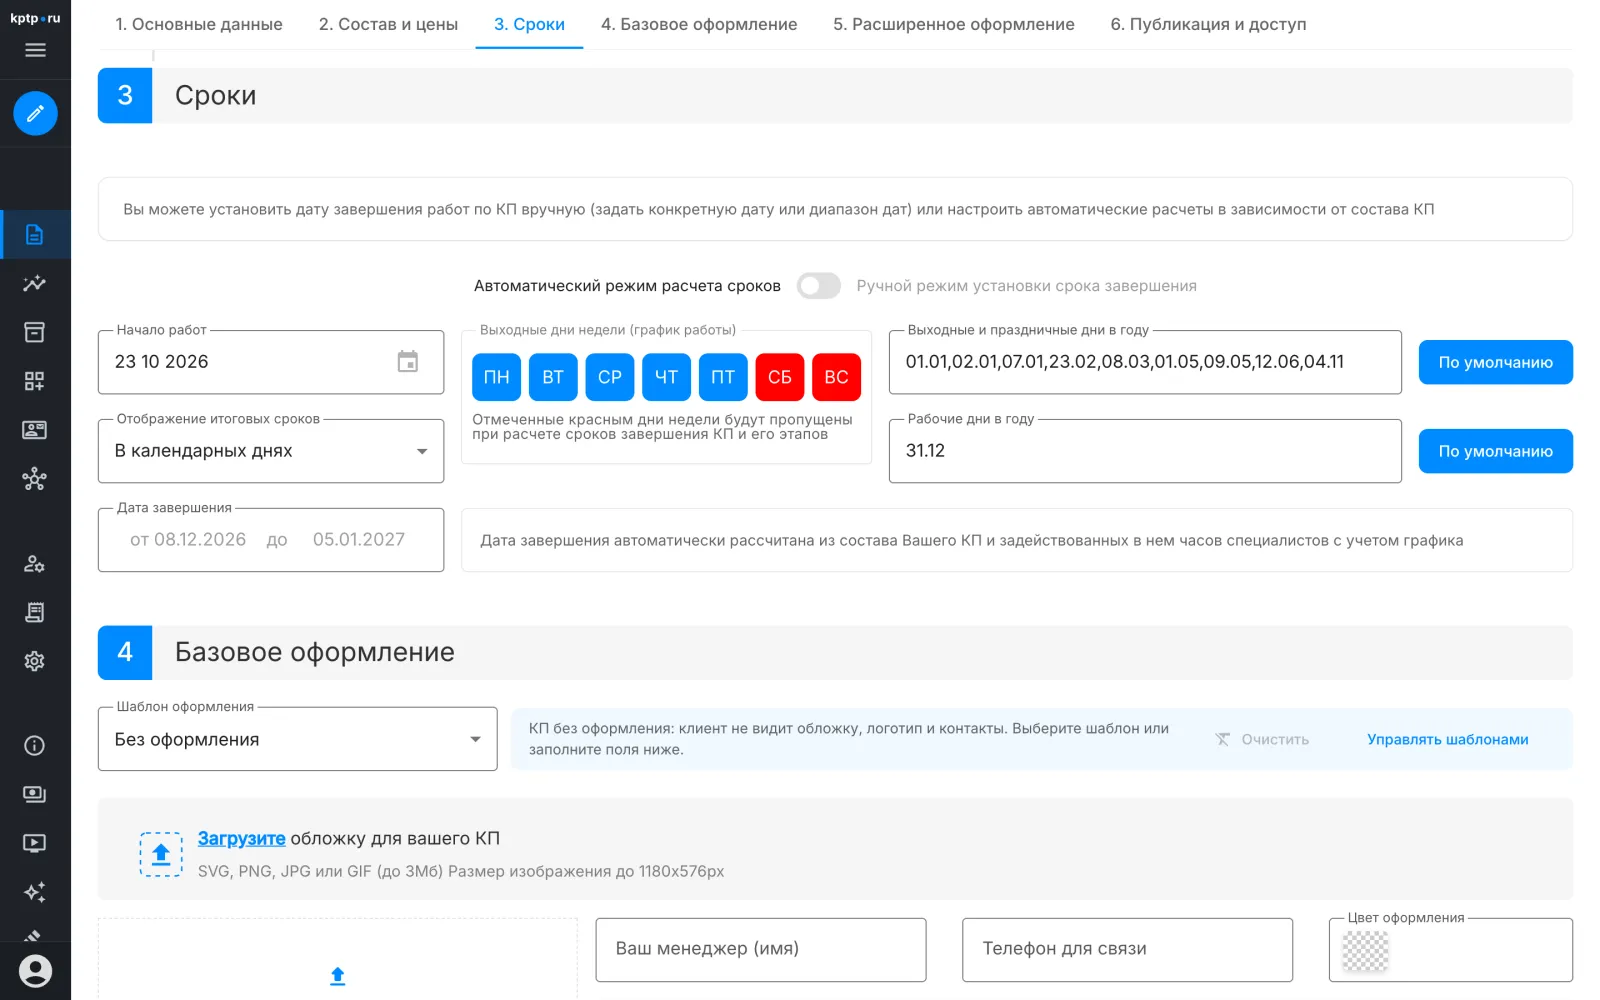This screenshot has height=1000, width=1600.
Task: Toggle ПН weekday button
Action: coord(497,377)
